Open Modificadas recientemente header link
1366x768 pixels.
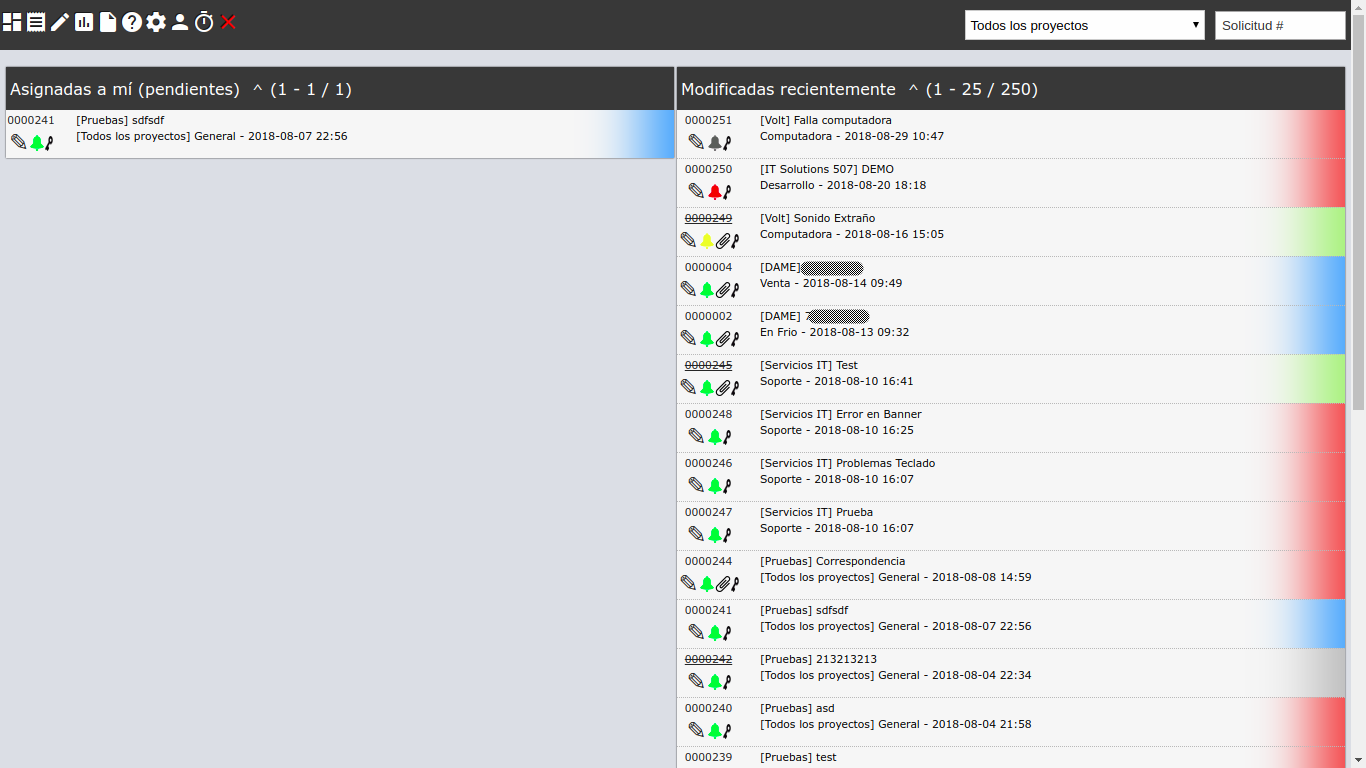click(x=788, y=89)
